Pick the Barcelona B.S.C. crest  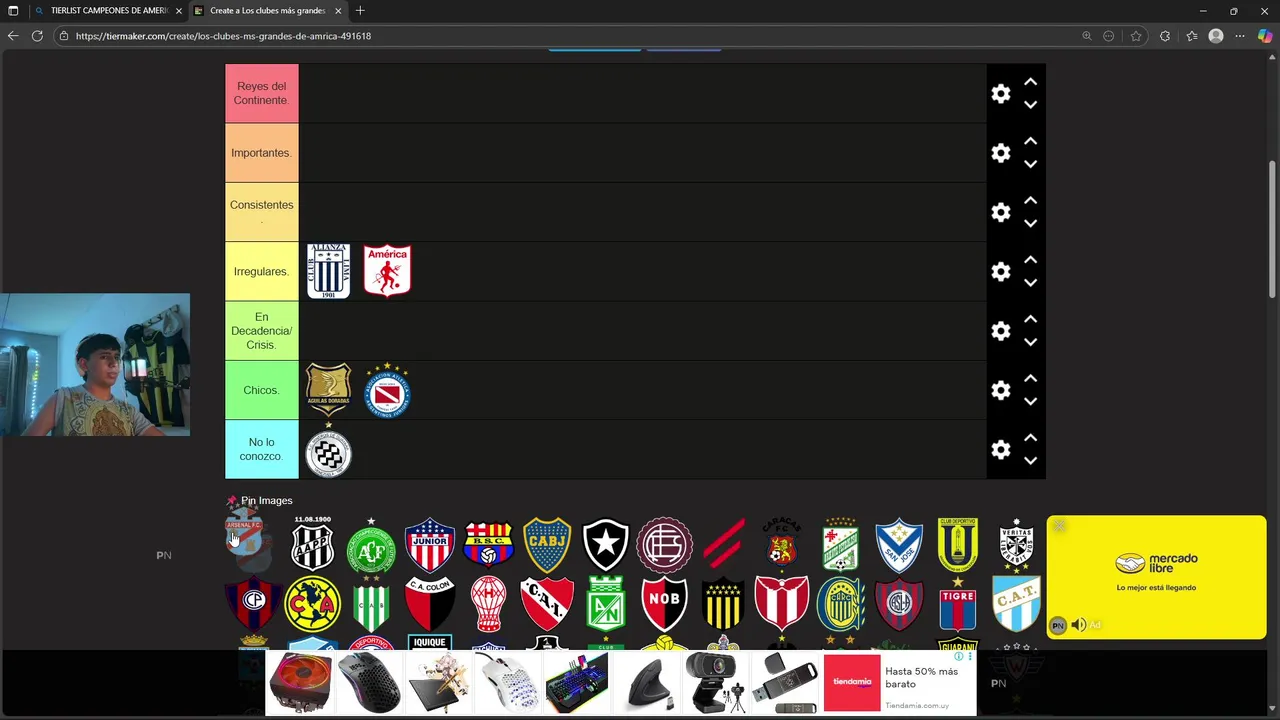488,545
